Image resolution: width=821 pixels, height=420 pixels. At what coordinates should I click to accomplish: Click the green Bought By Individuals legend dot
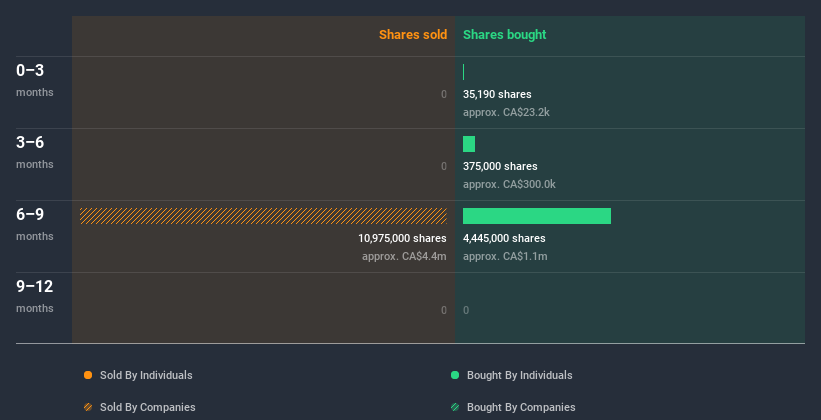click(455, 375)
